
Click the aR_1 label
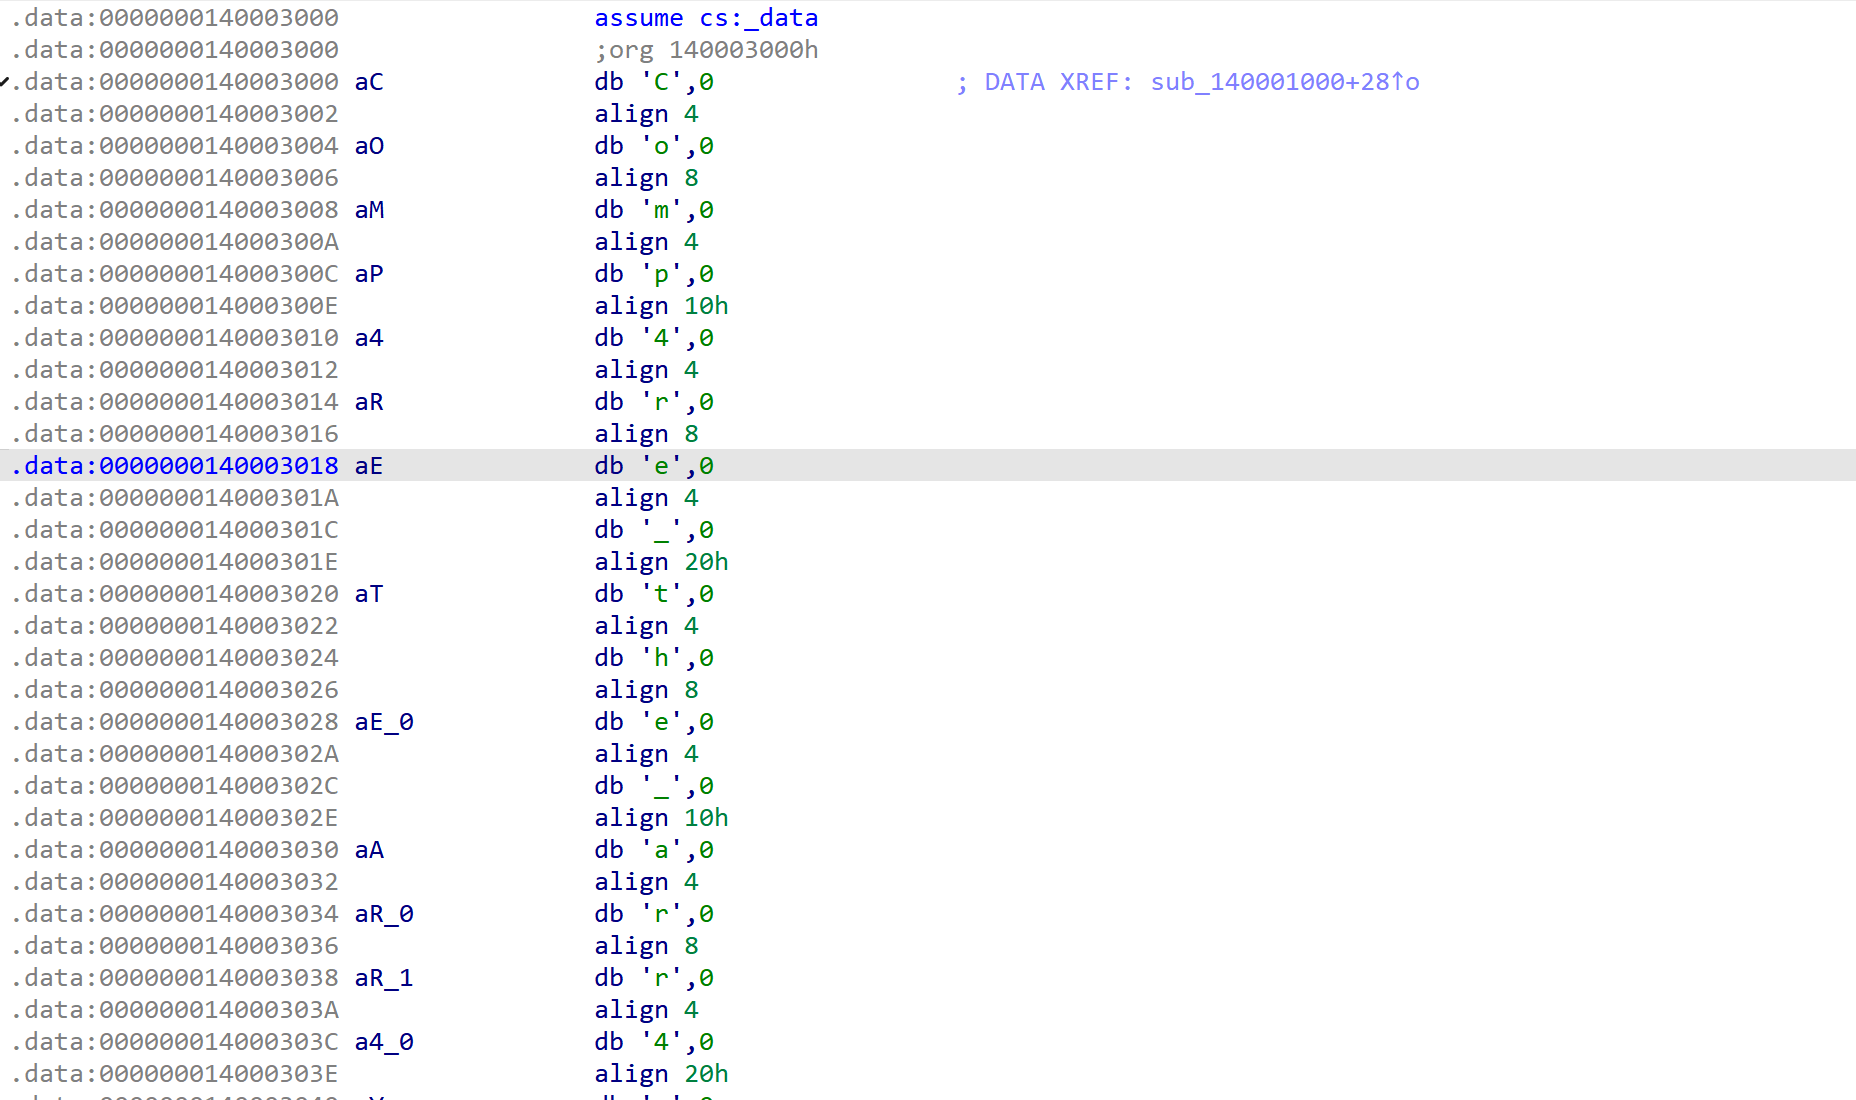click(x=383, y=977)
